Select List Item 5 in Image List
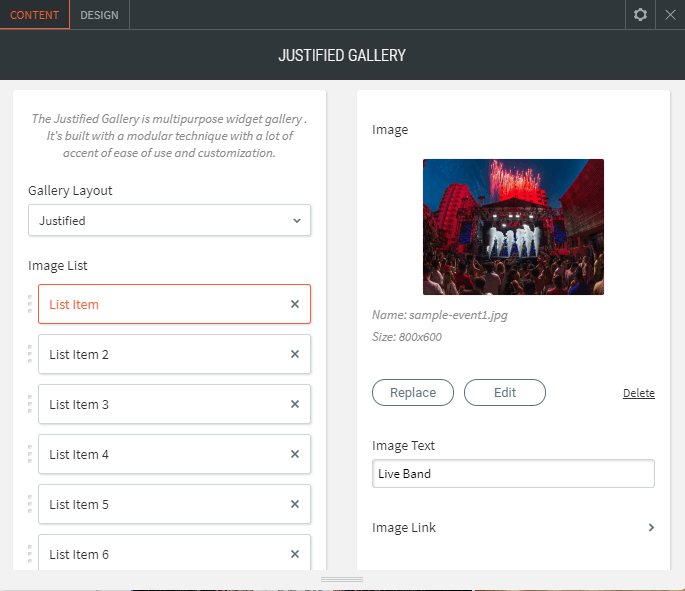 tap(160, 504)
